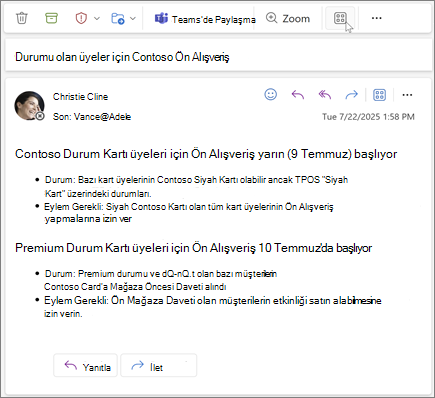Image resolution: width=435 pixels, height=398 pixels.
Task: Click Teams'de Paylaşma button
Action: click(205, 19)
